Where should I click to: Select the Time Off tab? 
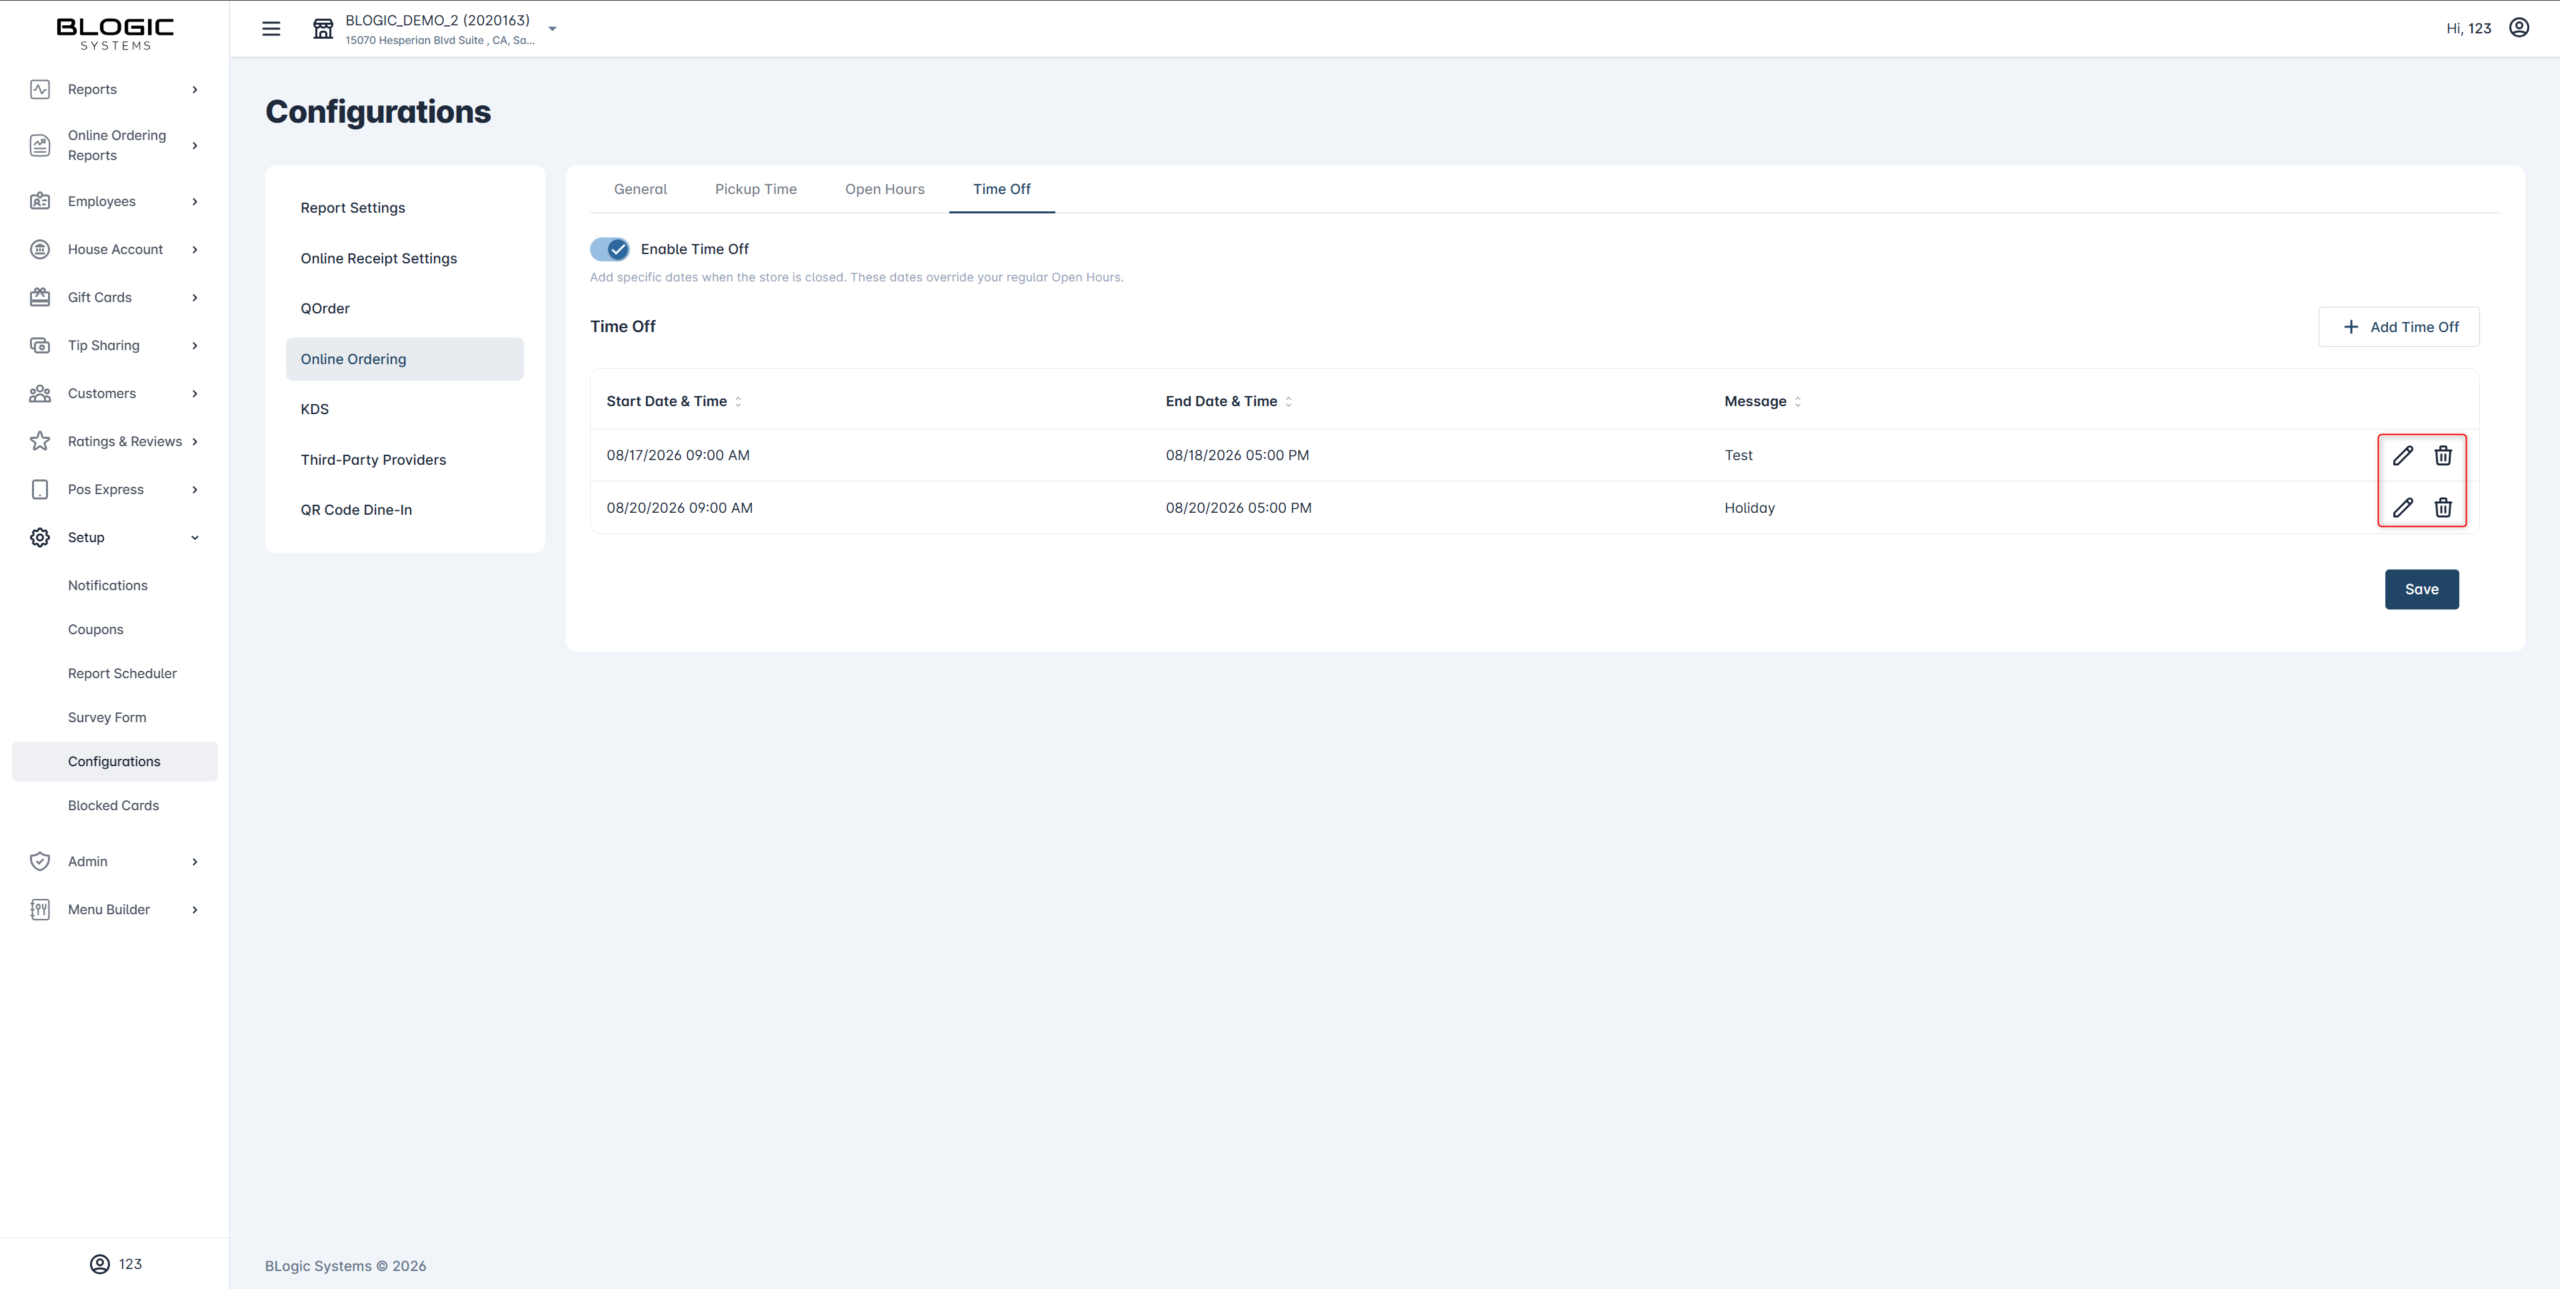pos(1002,189)
